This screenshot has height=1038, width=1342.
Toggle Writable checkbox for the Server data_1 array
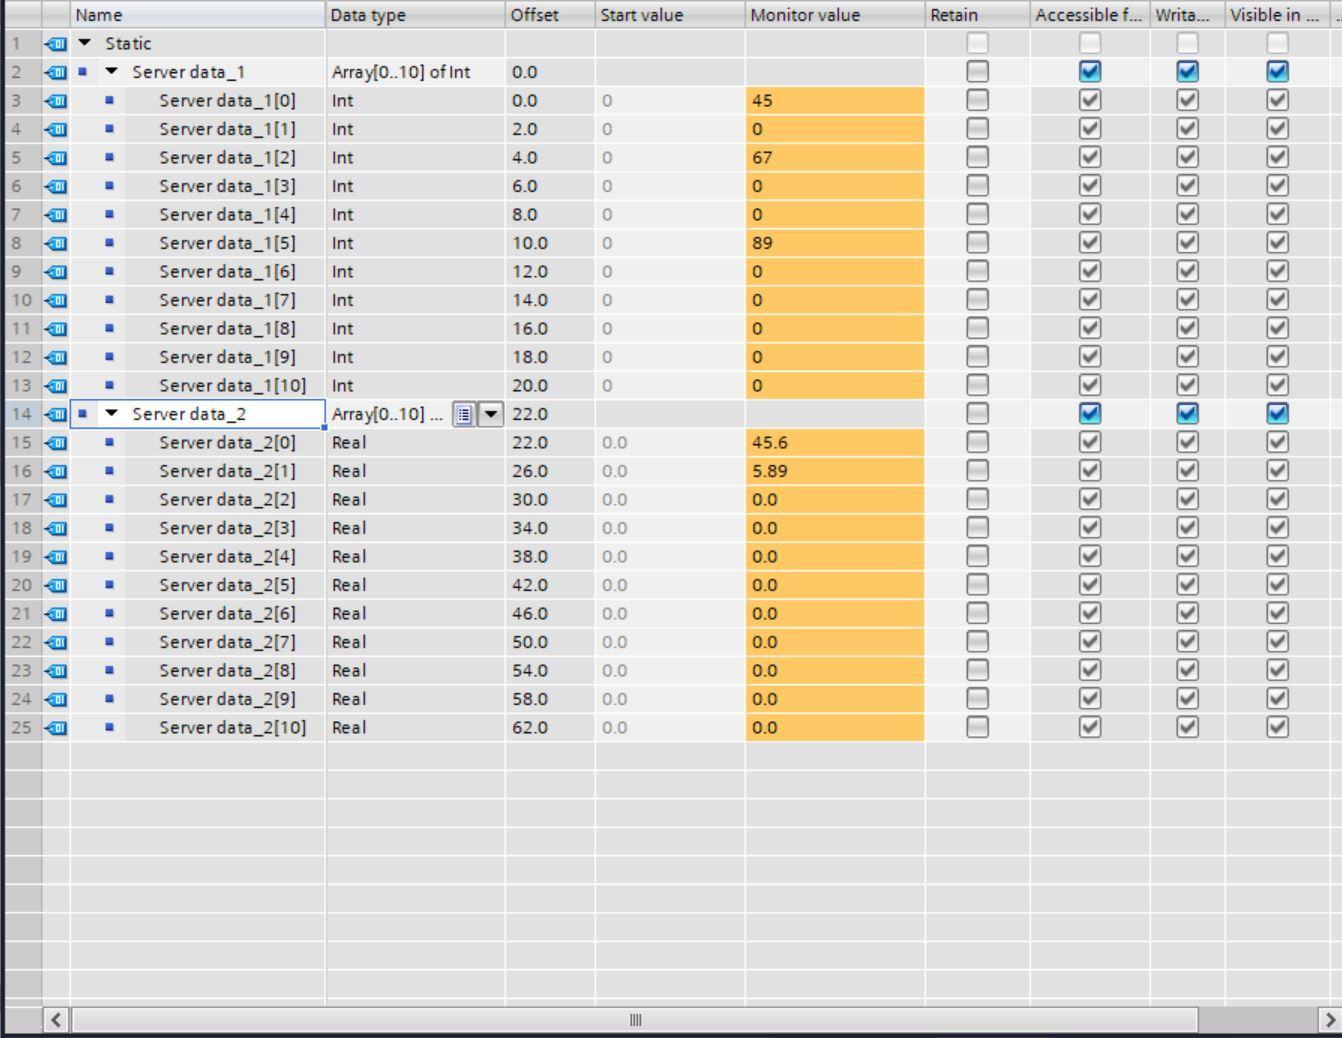coord(1187,71)
